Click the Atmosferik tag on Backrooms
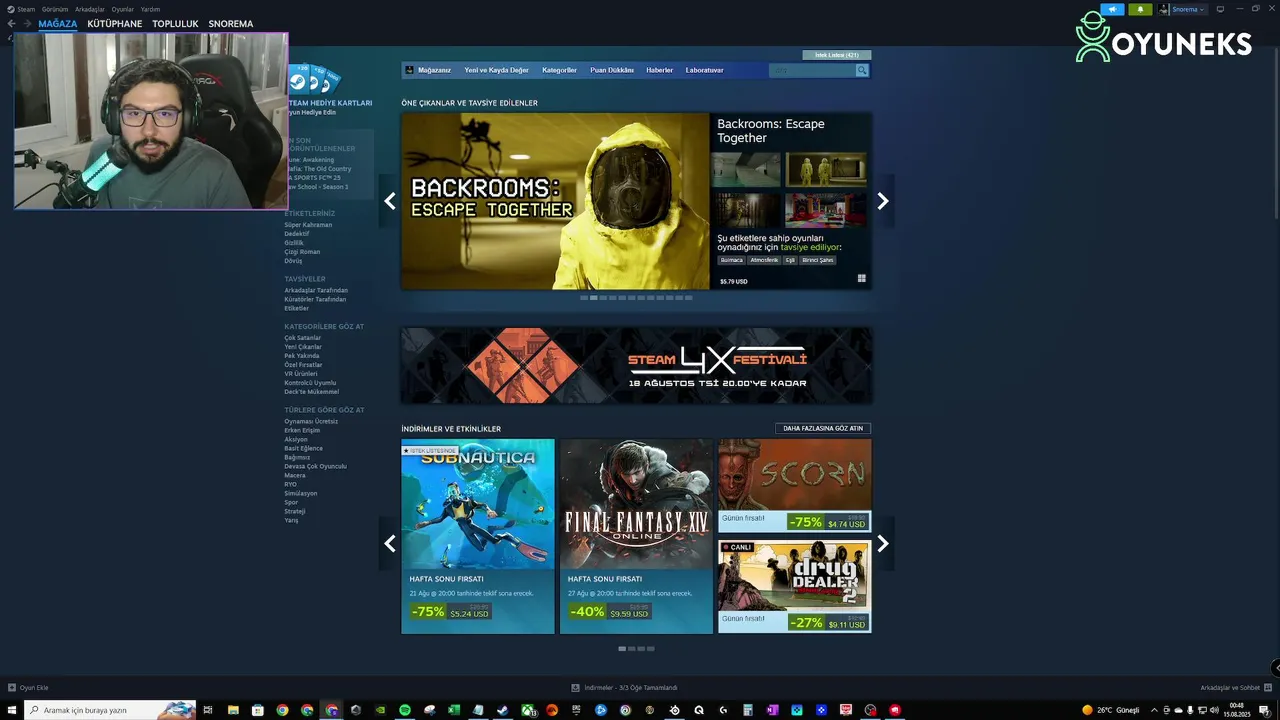 pyautogui.click(x=764, y=260)
